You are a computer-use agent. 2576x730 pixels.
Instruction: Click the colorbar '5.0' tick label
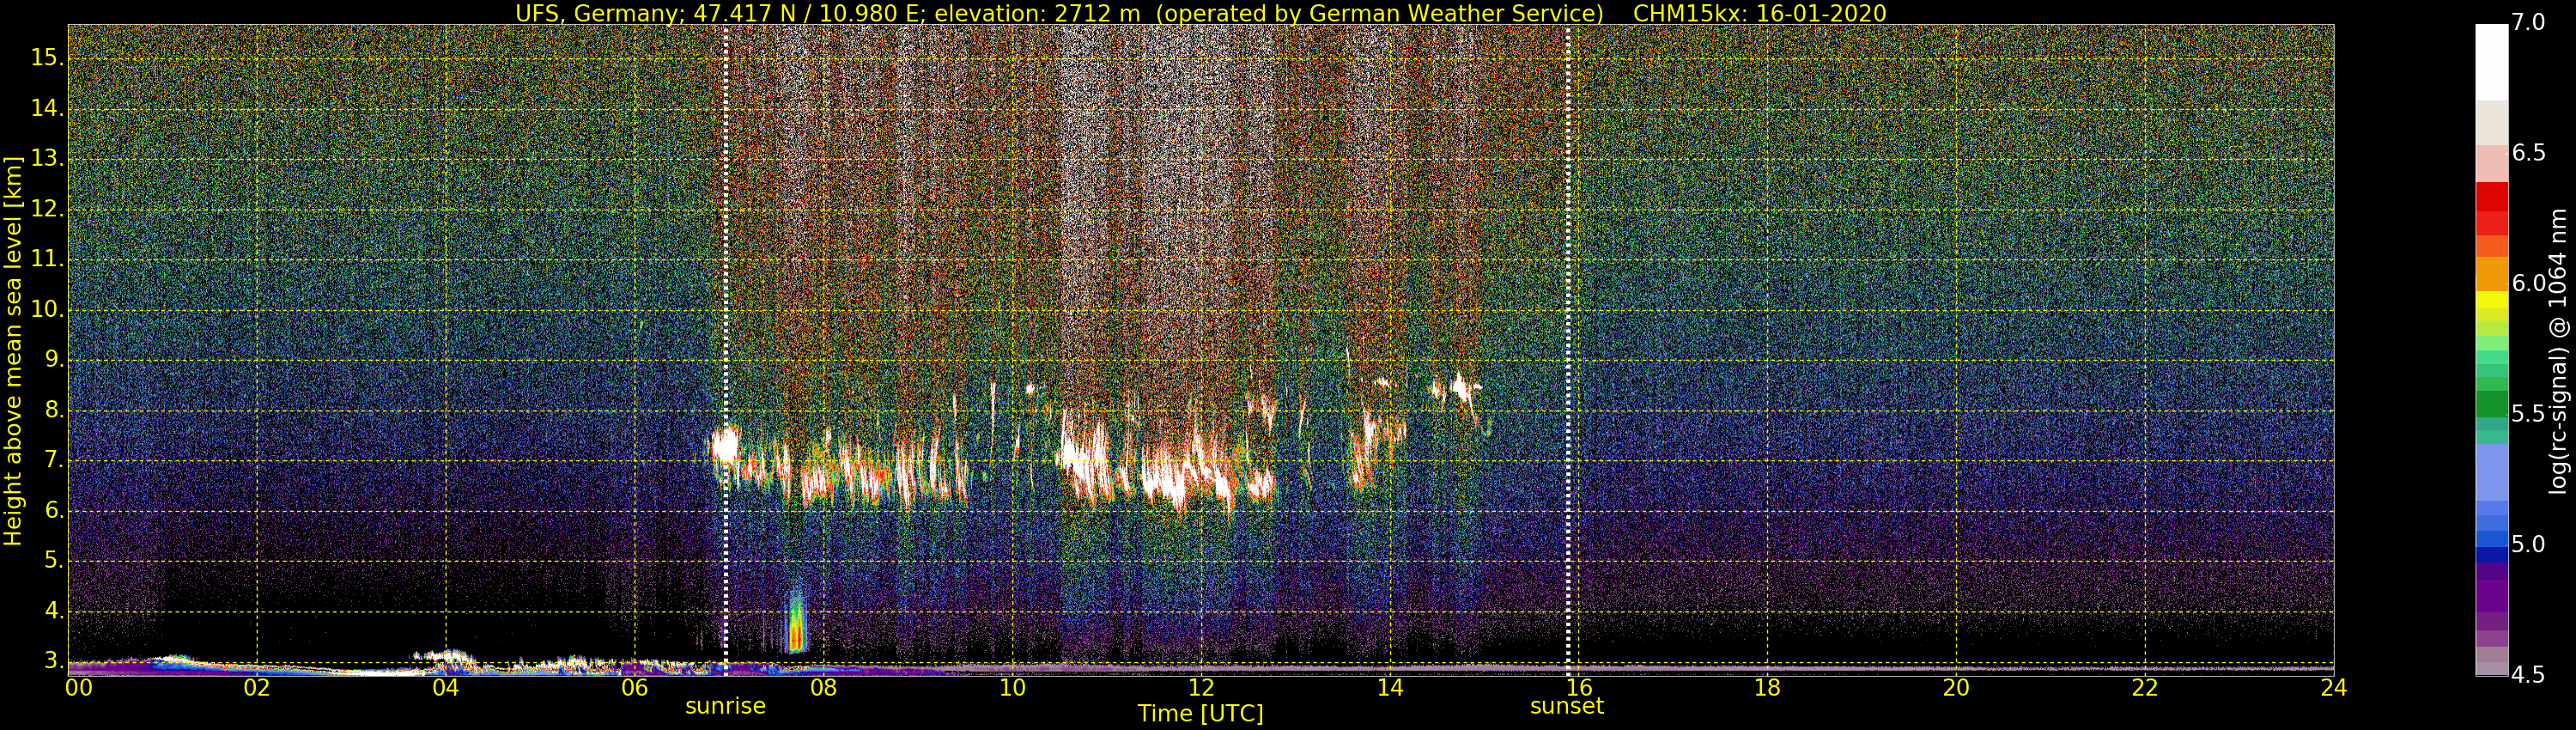[x=2528, y=545]
